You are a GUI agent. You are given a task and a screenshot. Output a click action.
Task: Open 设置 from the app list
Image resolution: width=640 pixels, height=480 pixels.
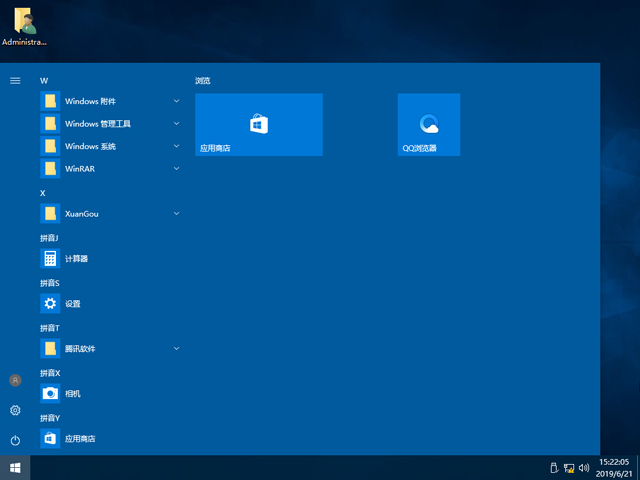click(72, 304)
